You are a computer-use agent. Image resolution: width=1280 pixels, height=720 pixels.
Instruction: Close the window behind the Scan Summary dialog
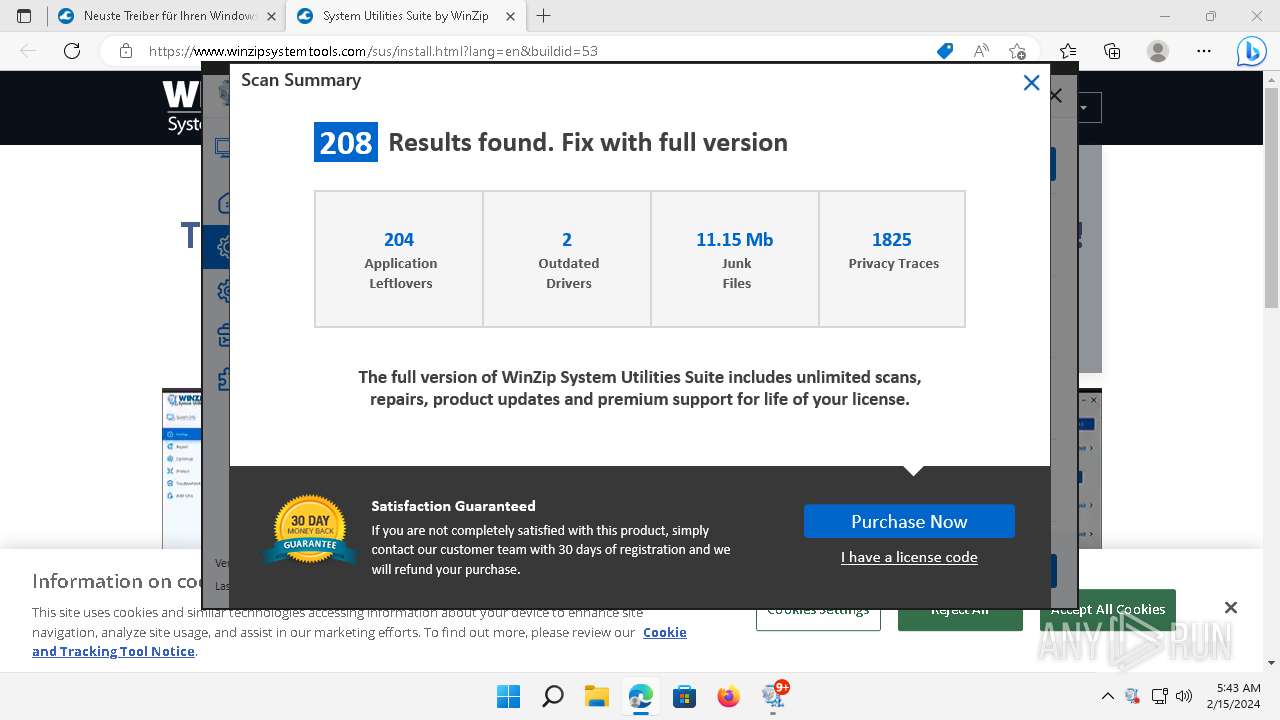(1055, 96)
